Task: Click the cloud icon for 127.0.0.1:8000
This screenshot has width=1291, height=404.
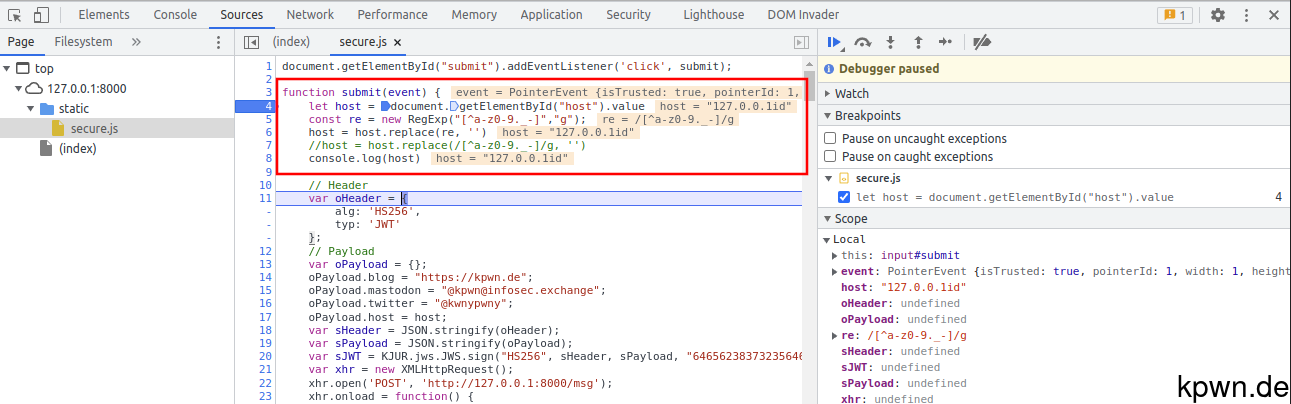Action: pyautogui.click(x=36, y=89)
